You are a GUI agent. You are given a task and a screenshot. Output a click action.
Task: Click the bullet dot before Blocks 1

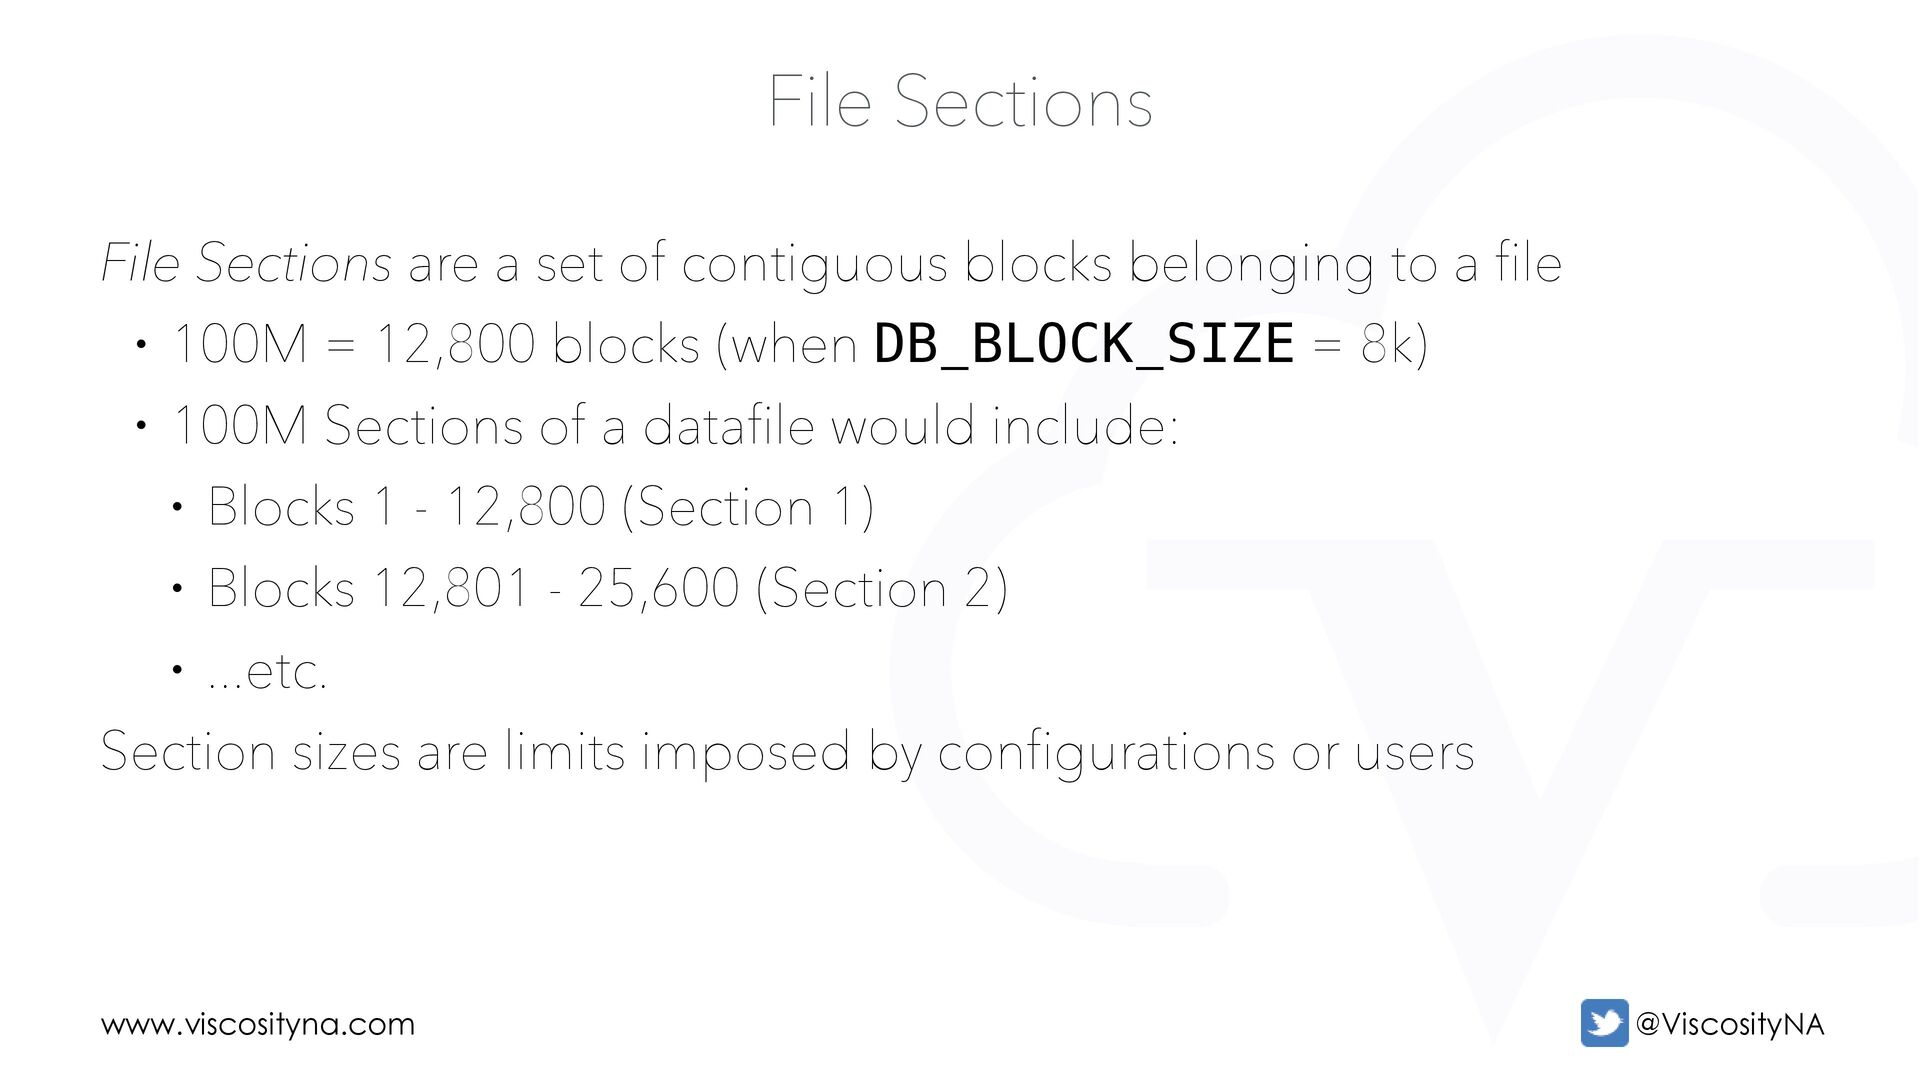(177, 507)
